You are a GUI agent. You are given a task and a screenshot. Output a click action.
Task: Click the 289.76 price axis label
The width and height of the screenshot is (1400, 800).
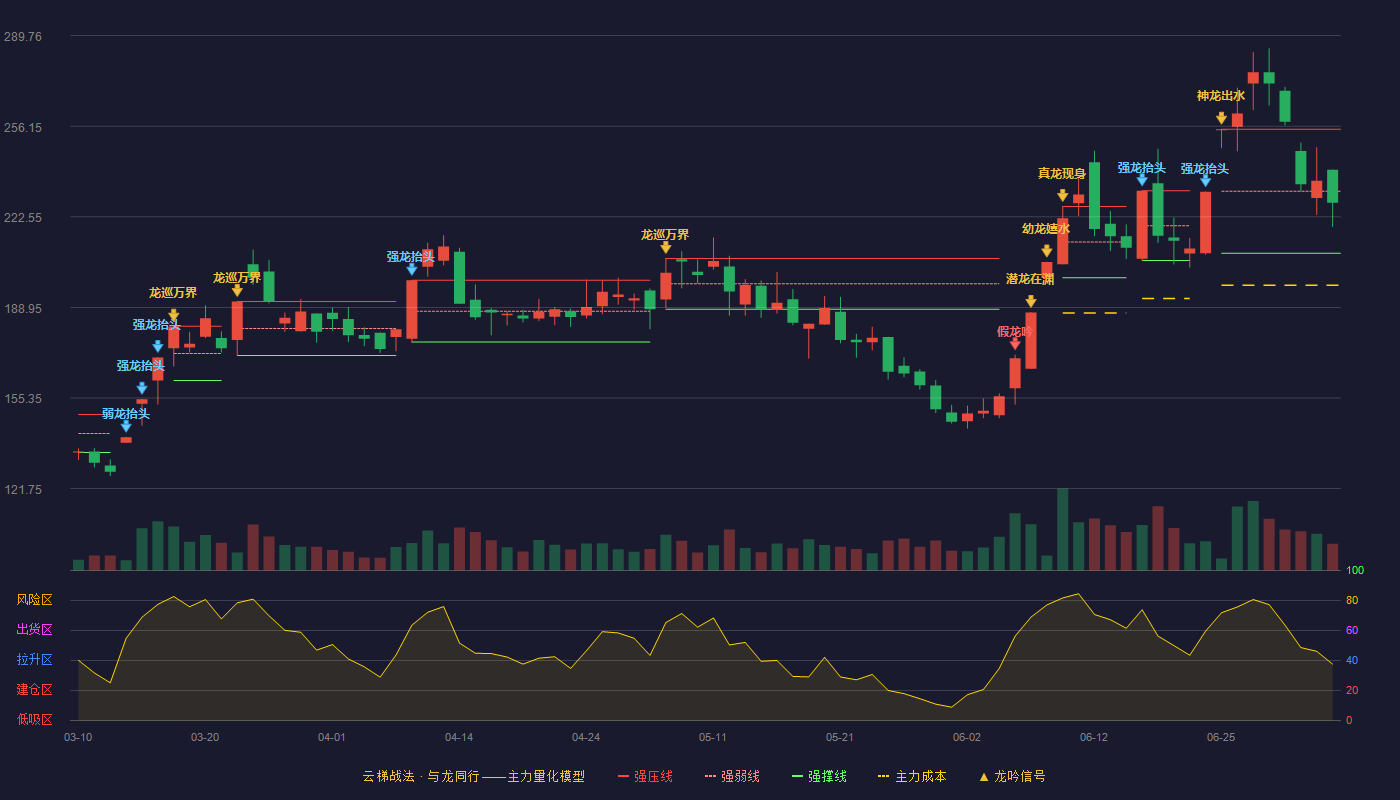(23, 36)
